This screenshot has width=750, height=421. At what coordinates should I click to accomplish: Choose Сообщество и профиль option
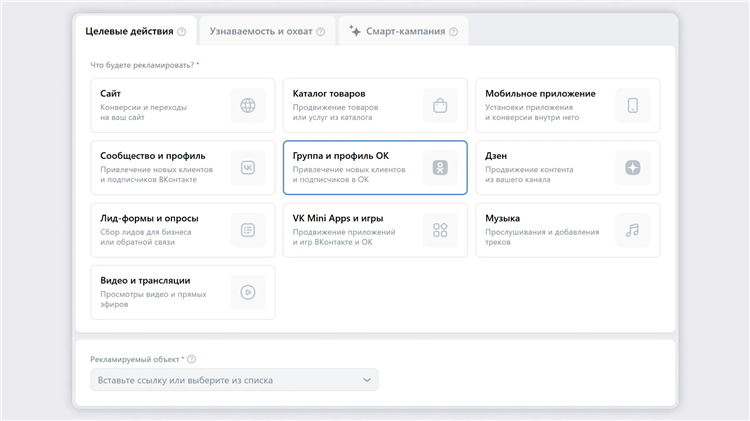[183, 167]
